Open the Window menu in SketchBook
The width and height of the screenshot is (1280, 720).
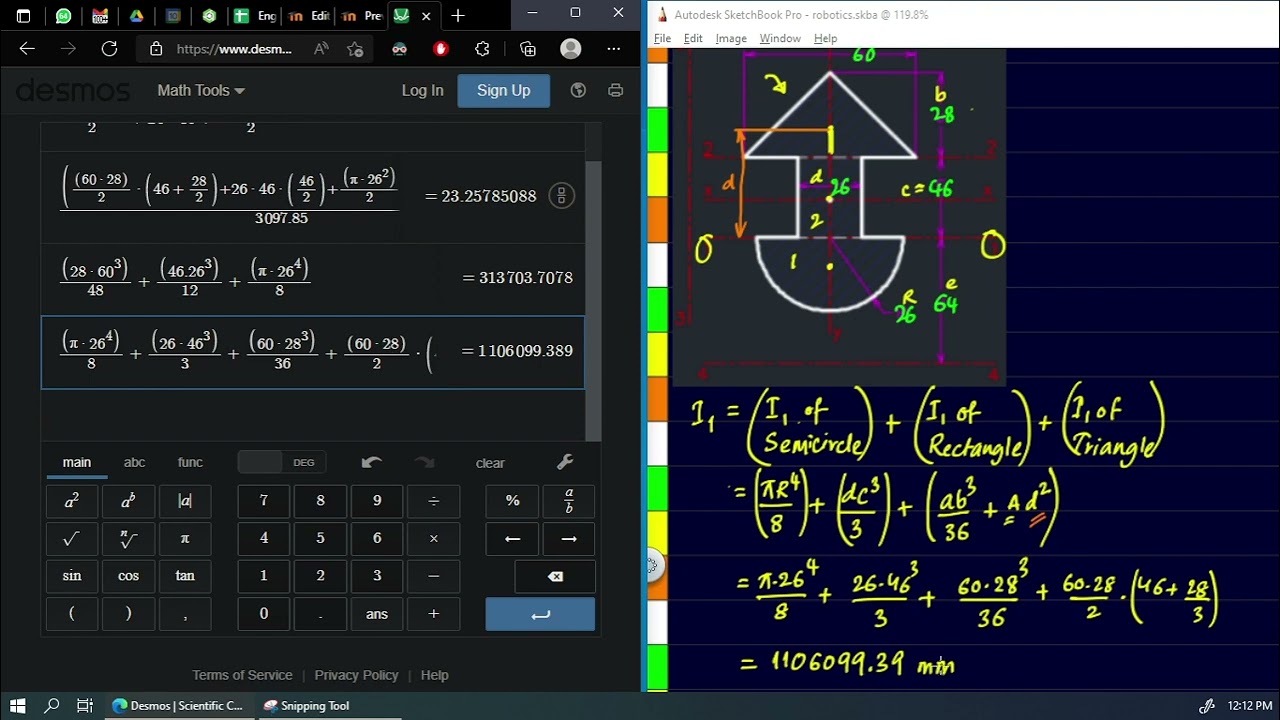780,38
